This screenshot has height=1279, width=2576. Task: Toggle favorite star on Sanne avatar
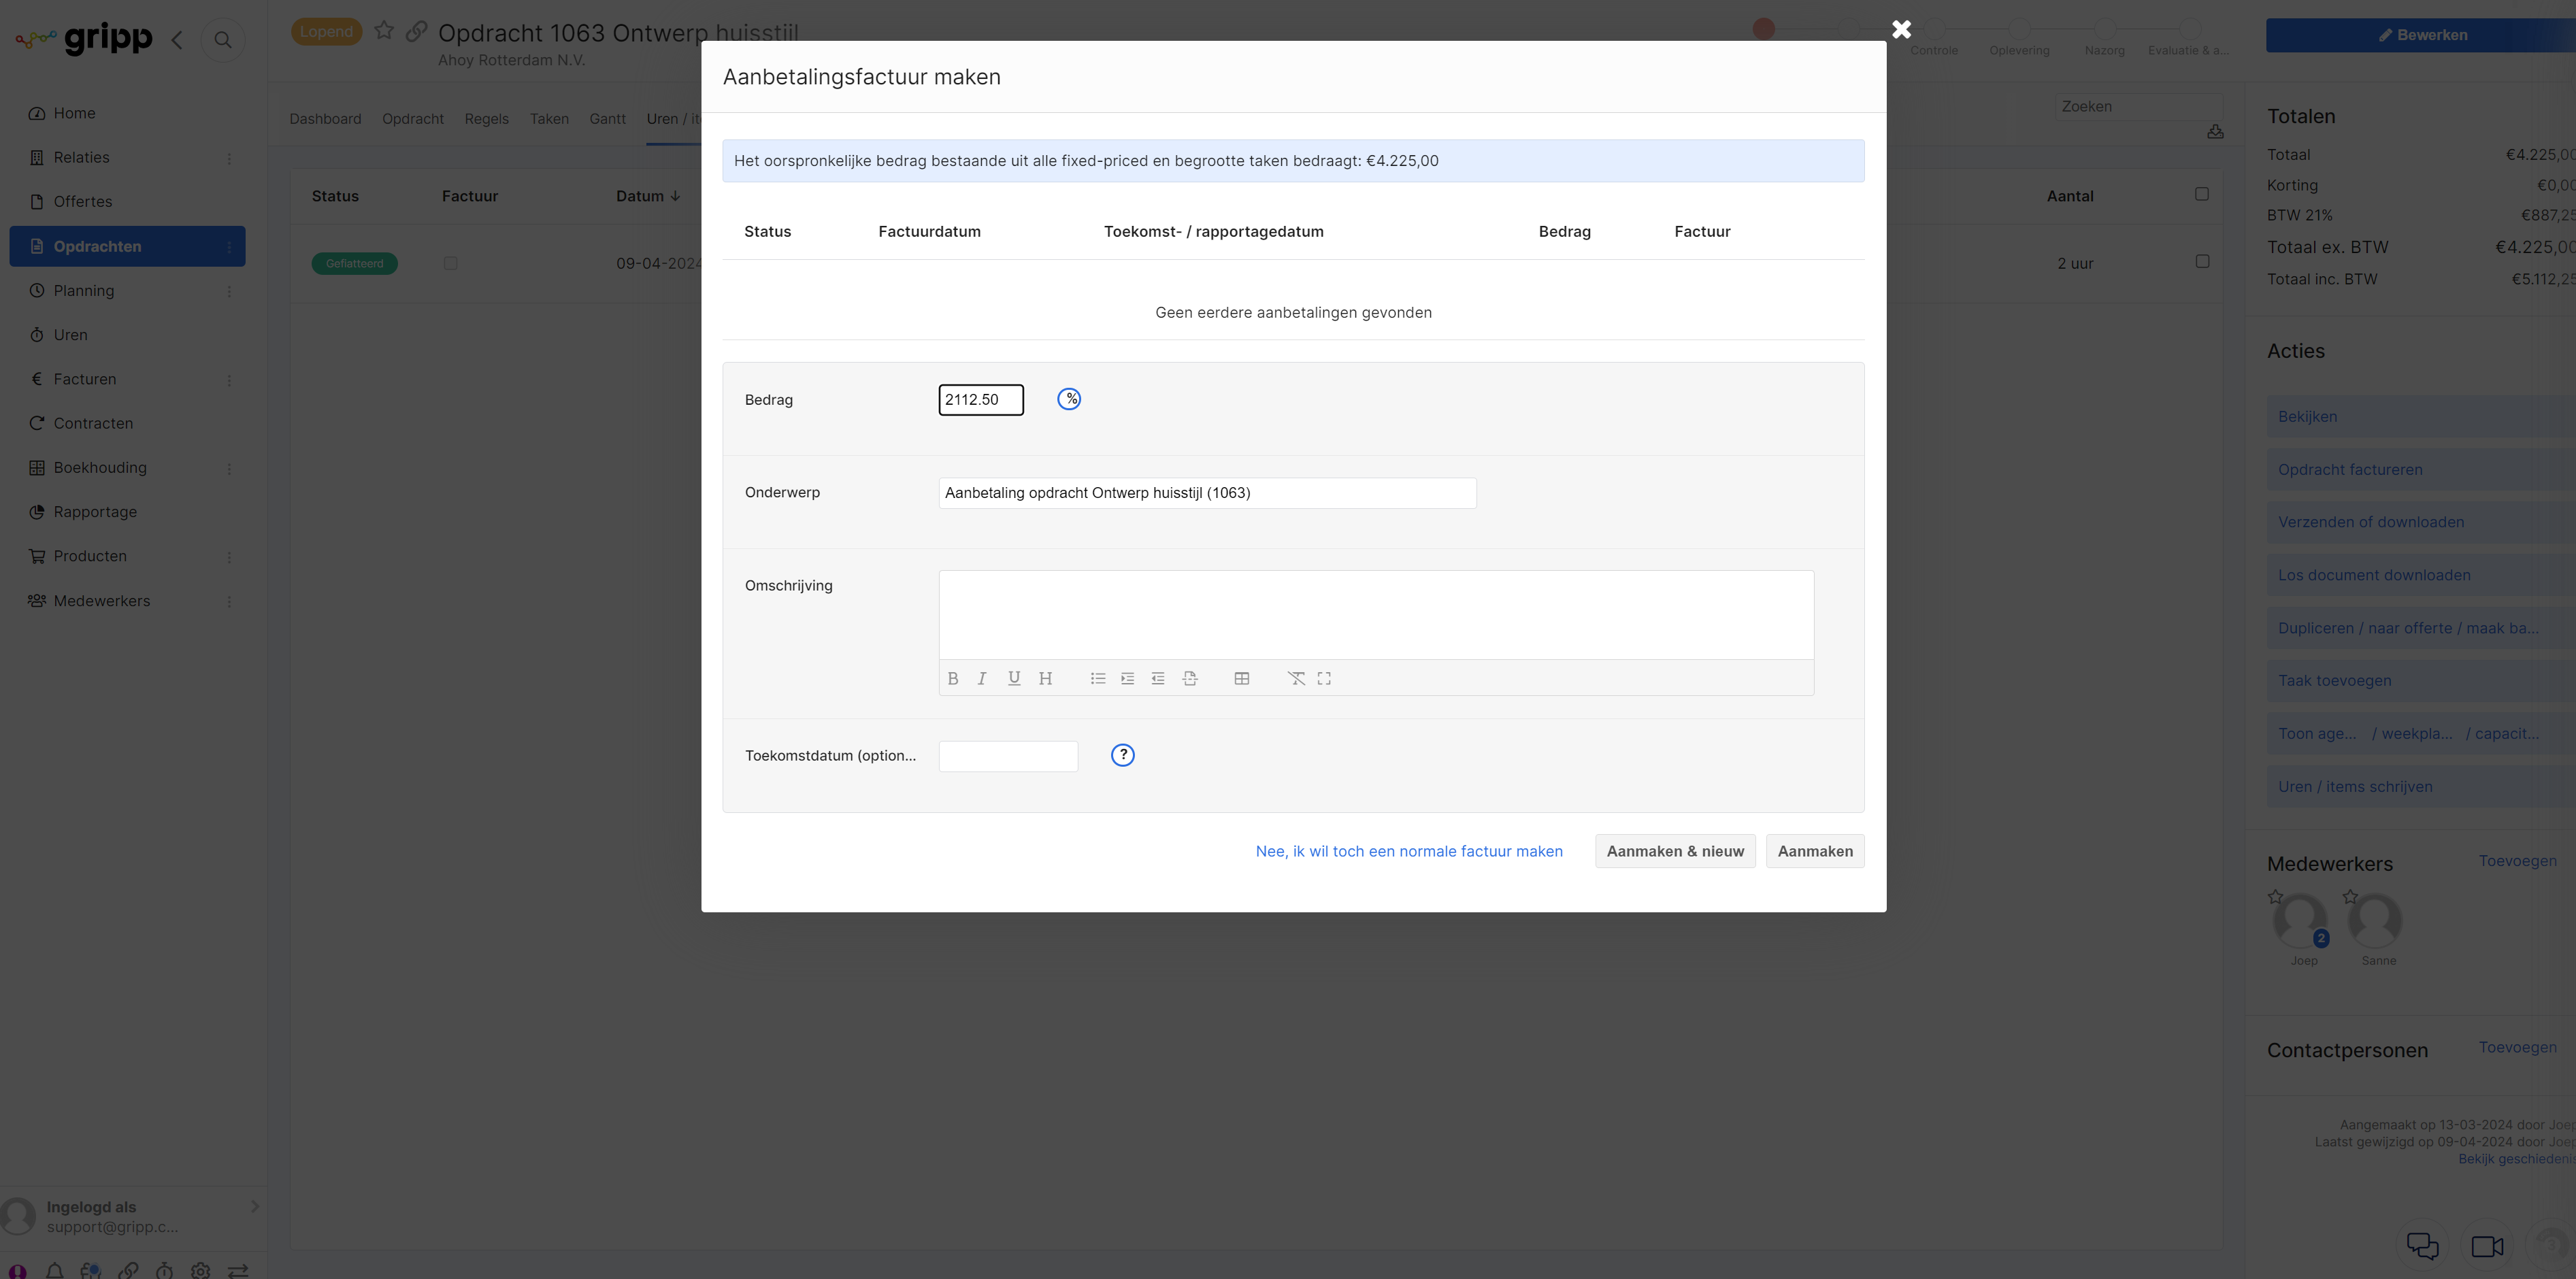(2350, 896)
